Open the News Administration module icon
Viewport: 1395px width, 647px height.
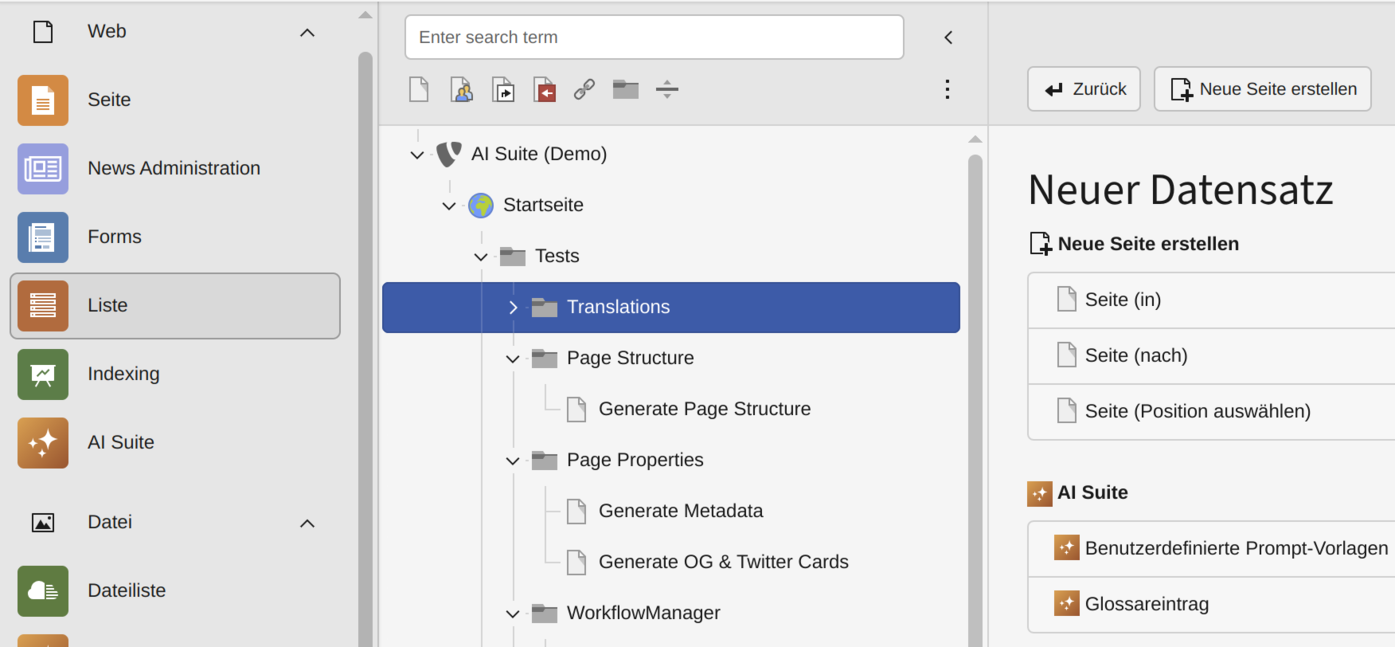coord(43,168)
